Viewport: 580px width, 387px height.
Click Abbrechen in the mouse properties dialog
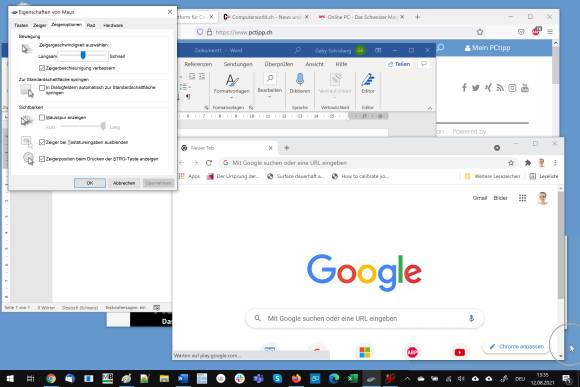click(x=124, y=183)
